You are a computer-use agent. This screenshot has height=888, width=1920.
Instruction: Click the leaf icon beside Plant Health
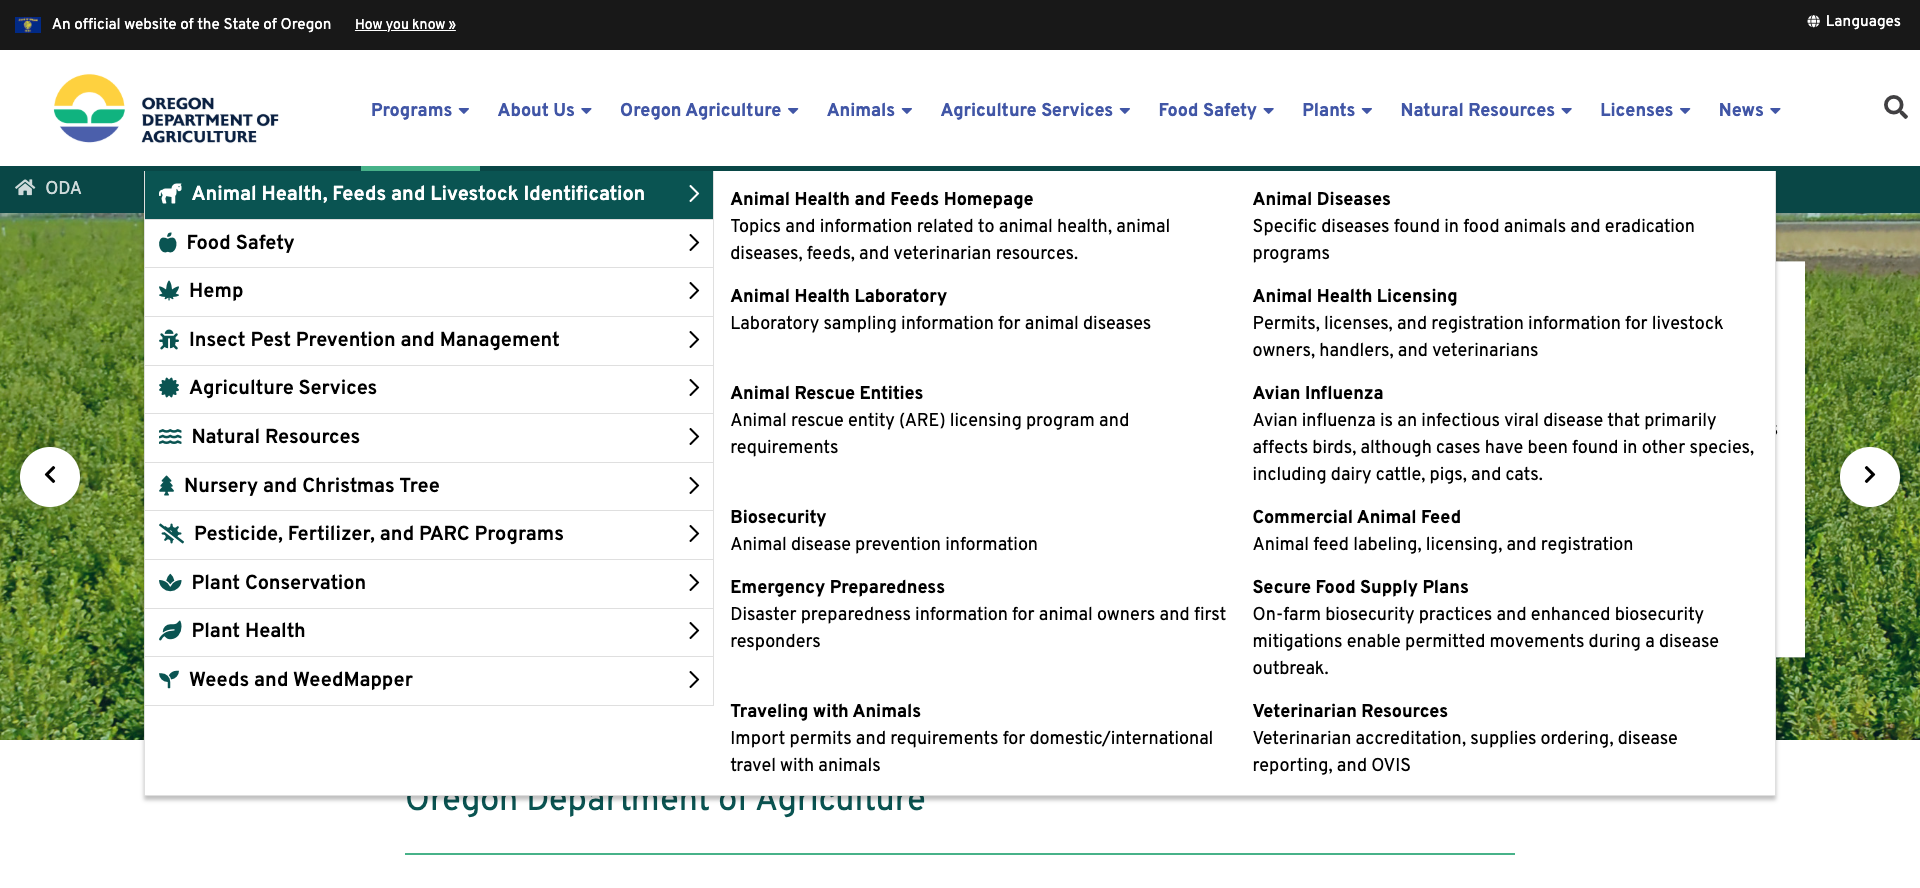tap(170, 631)
